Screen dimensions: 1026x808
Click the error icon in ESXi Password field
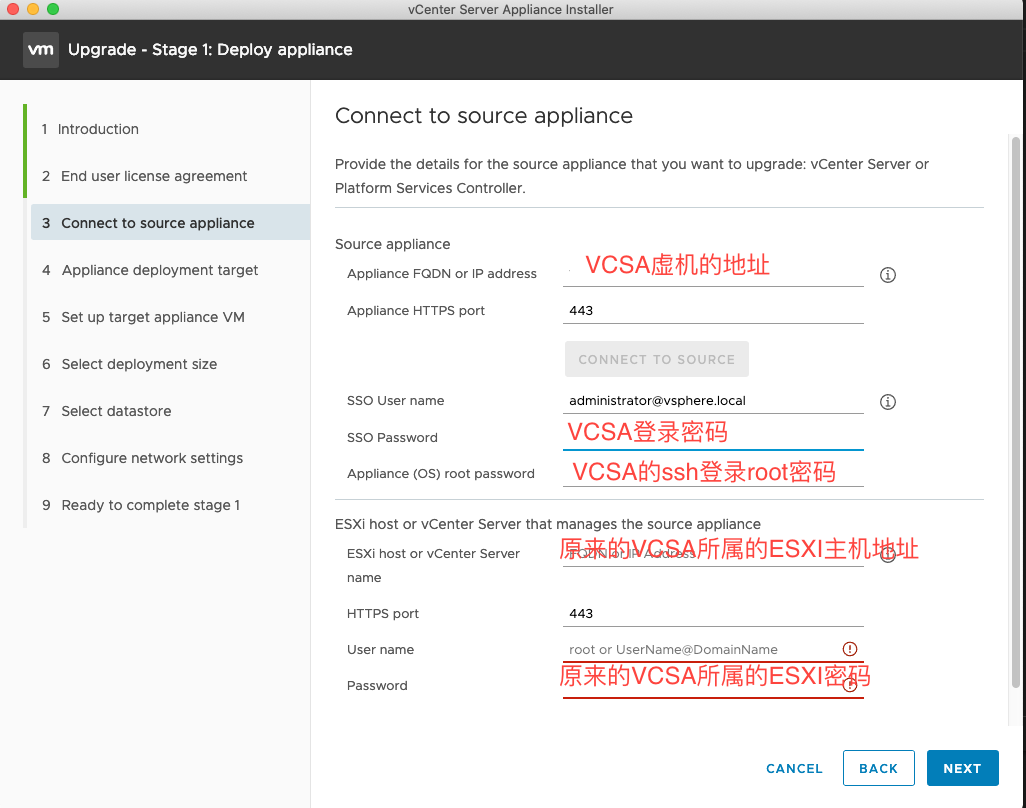(x=849, y=685)
